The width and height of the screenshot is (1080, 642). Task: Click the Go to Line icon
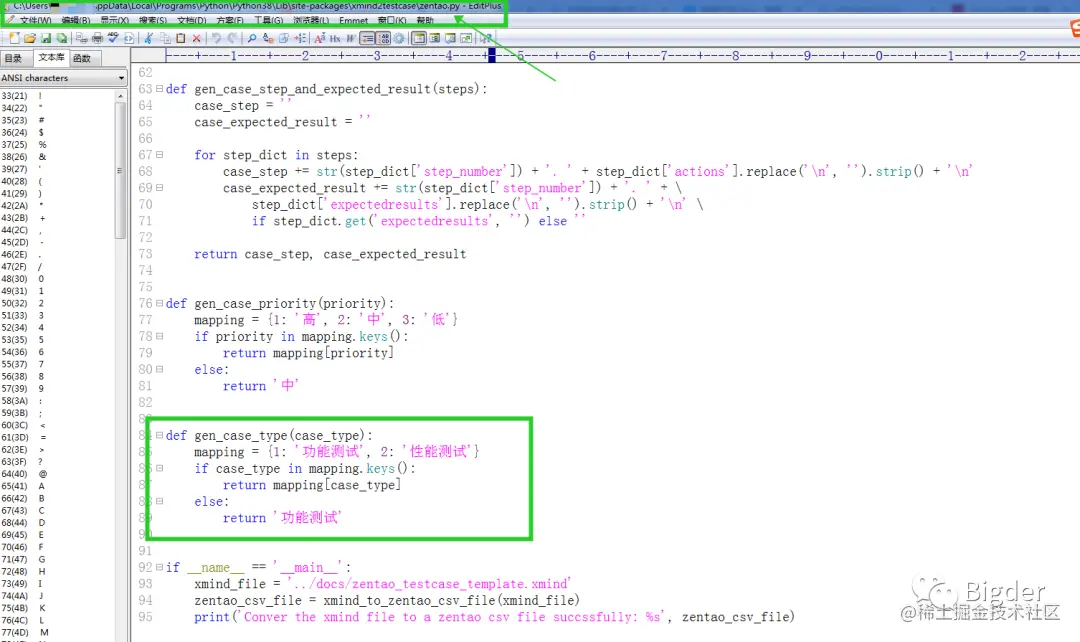(300, 39)
